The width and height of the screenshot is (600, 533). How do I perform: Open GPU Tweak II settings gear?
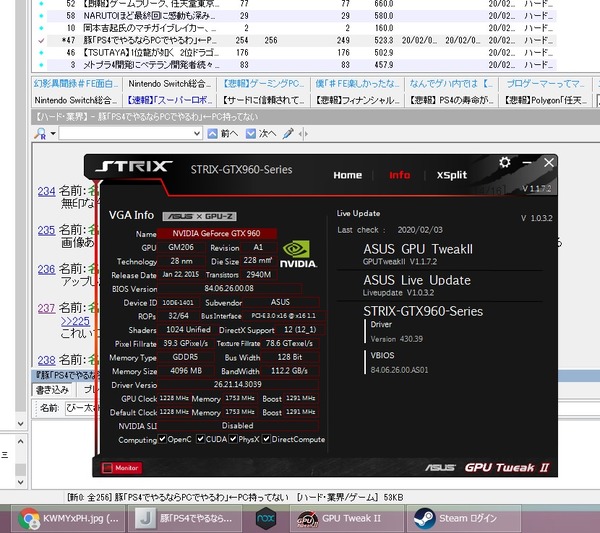(505, 162)
